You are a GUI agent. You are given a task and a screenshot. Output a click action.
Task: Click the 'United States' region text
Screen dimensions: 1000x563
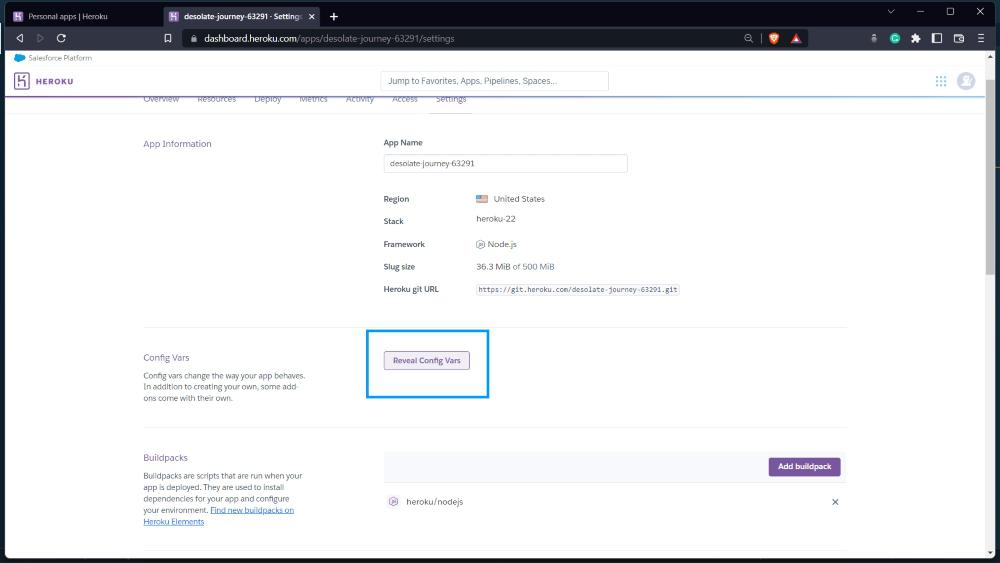click(519, 199)
